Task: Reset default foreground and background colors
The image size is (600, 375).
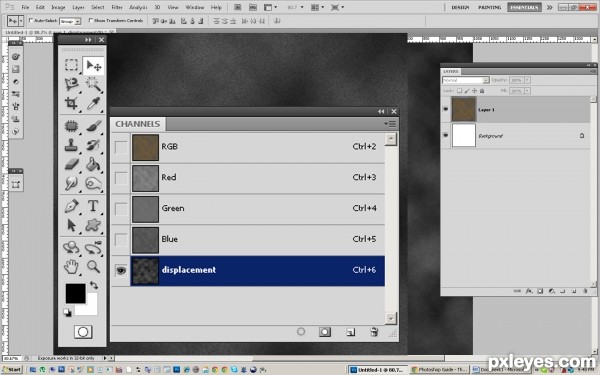Action: coord(67,312)
